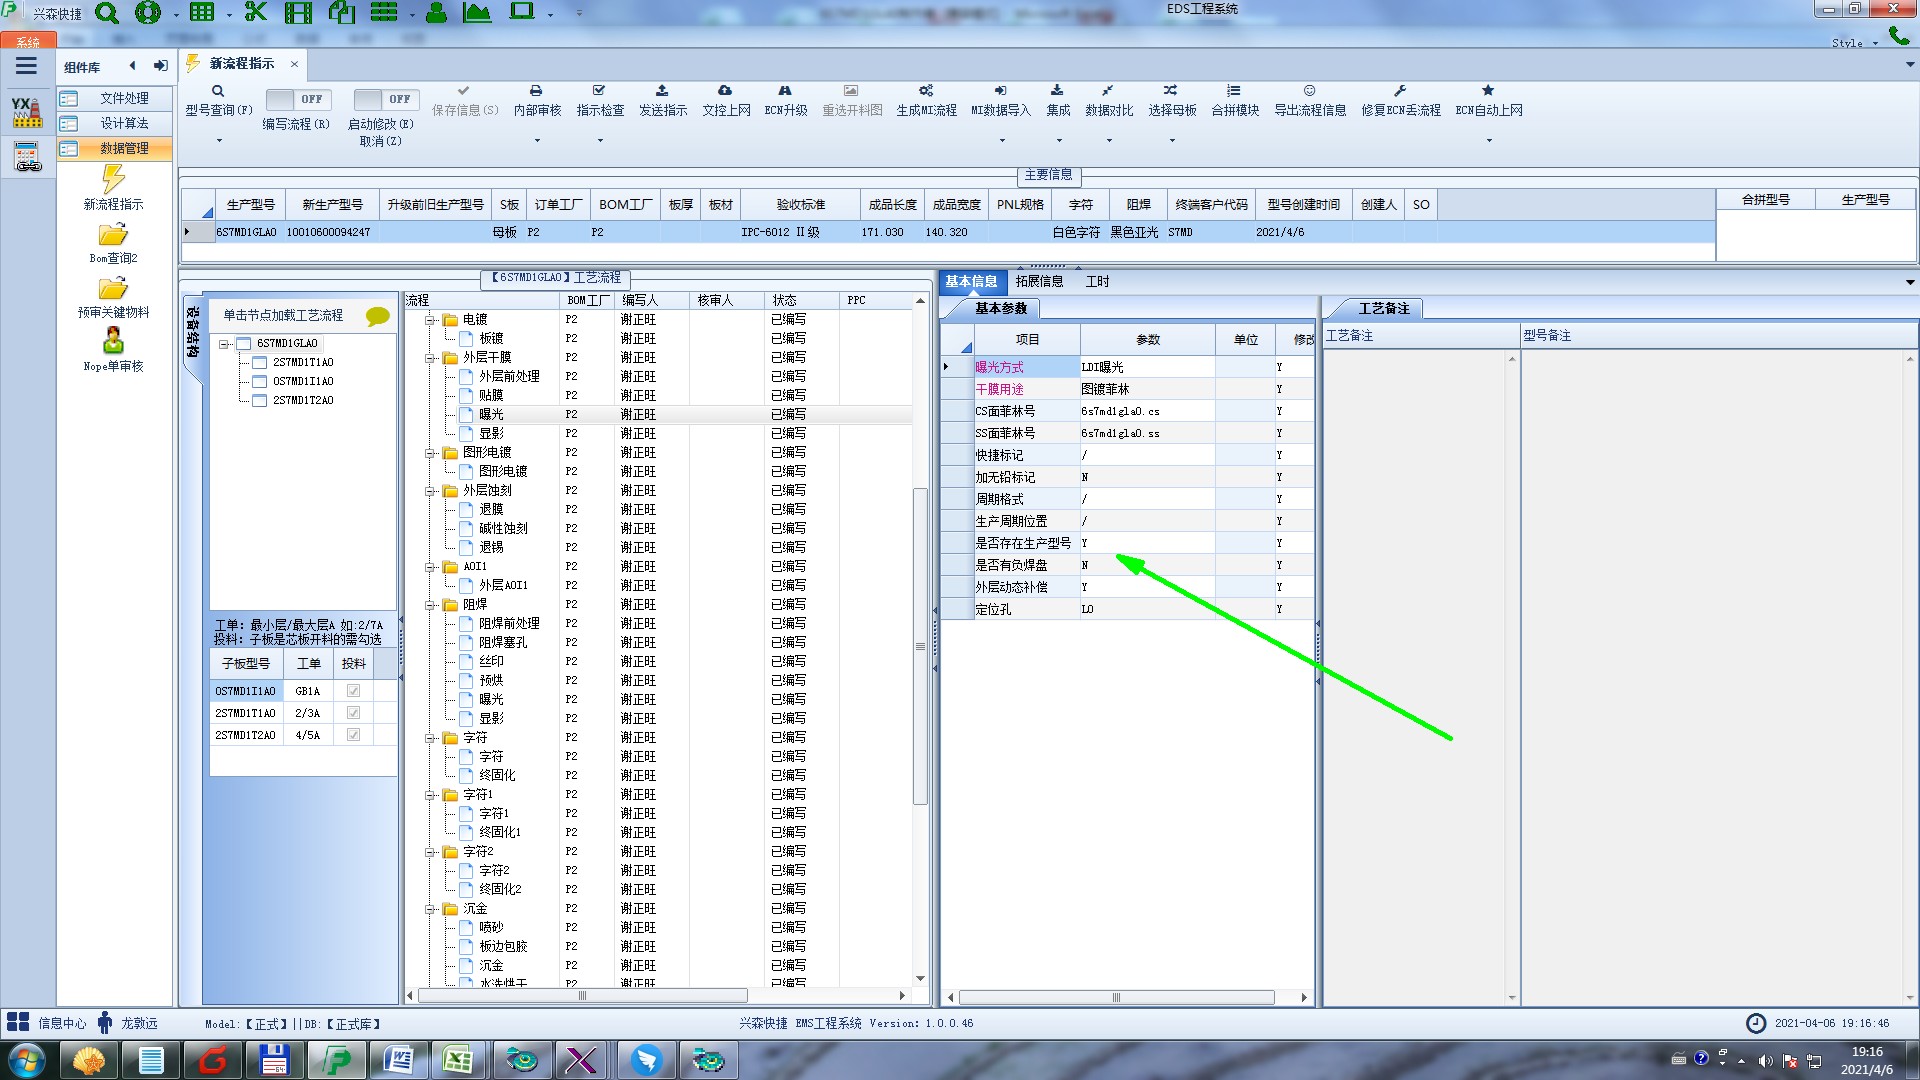The image size is (1920, 1080).
Task: Check the box beside 0S7MD1I1A0 tree node
Action: [x=259, y=381]
